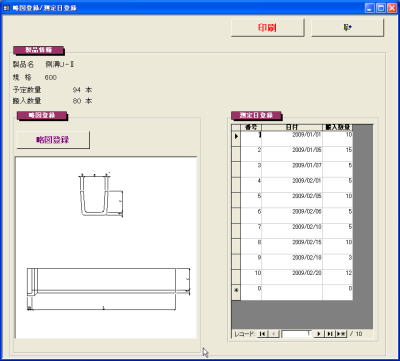Image resolution: width=400 pixels, height=361 pixels.
Task: Click the date cell in row 3
Action: click(292, 169)
